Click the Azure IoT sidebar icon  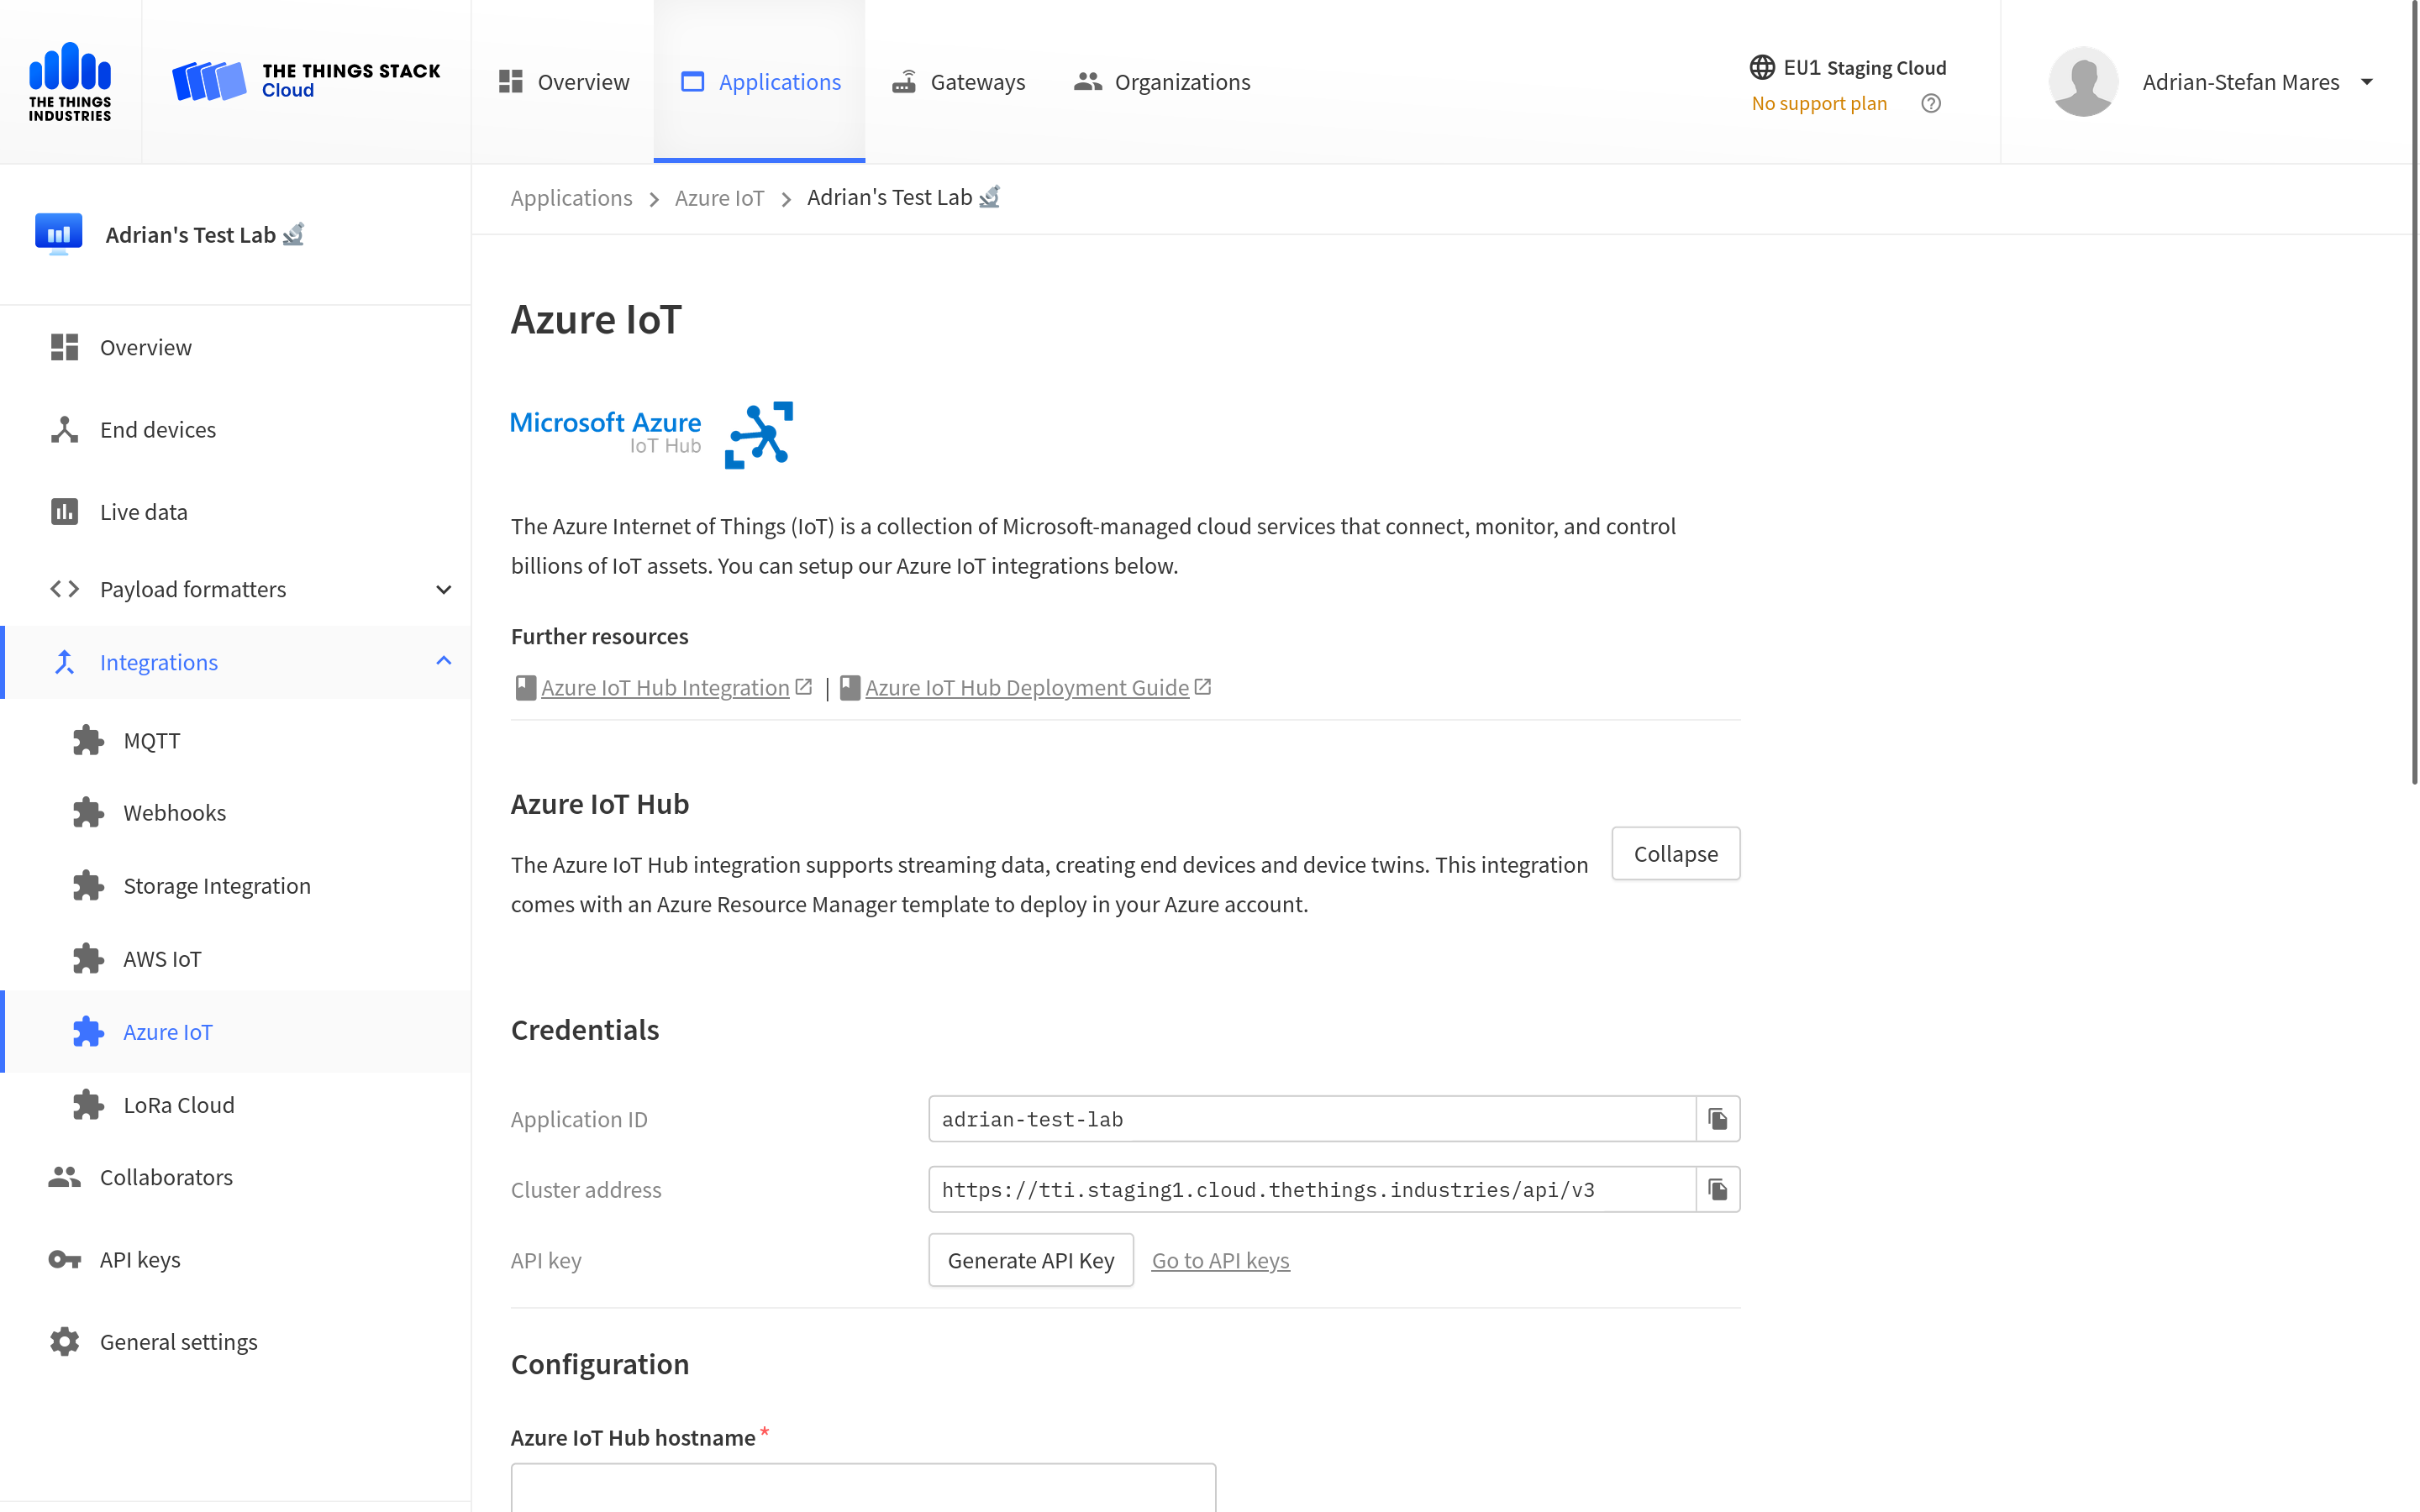[x=87, y=1030]
